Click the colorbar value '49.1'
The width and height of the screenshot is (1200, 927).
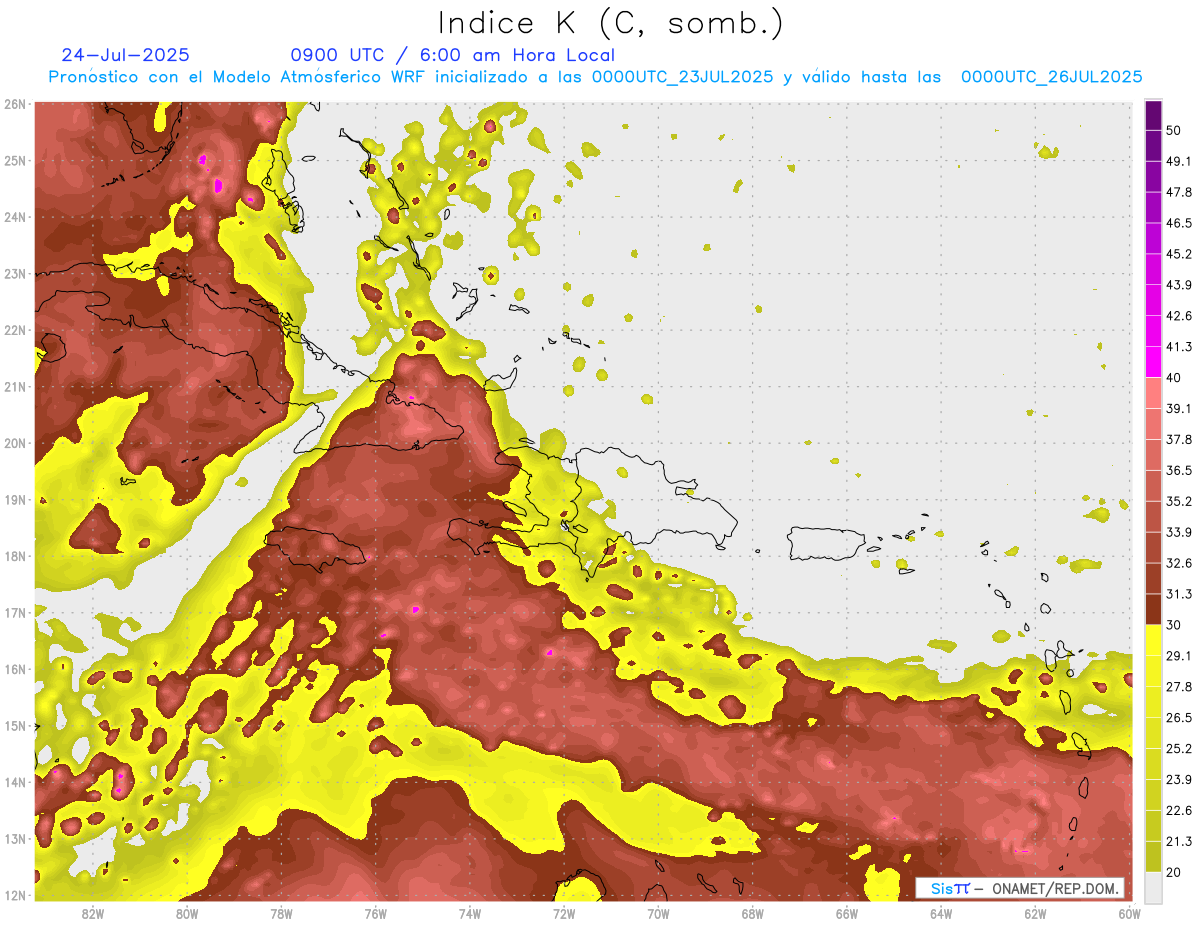click(1179, 161)
